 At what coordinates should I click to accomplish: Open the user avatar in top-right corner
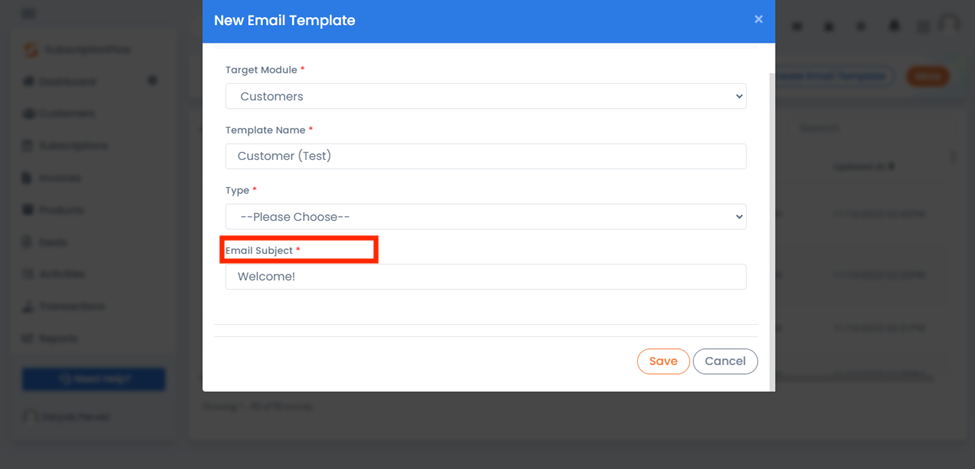tap(949, 26)
